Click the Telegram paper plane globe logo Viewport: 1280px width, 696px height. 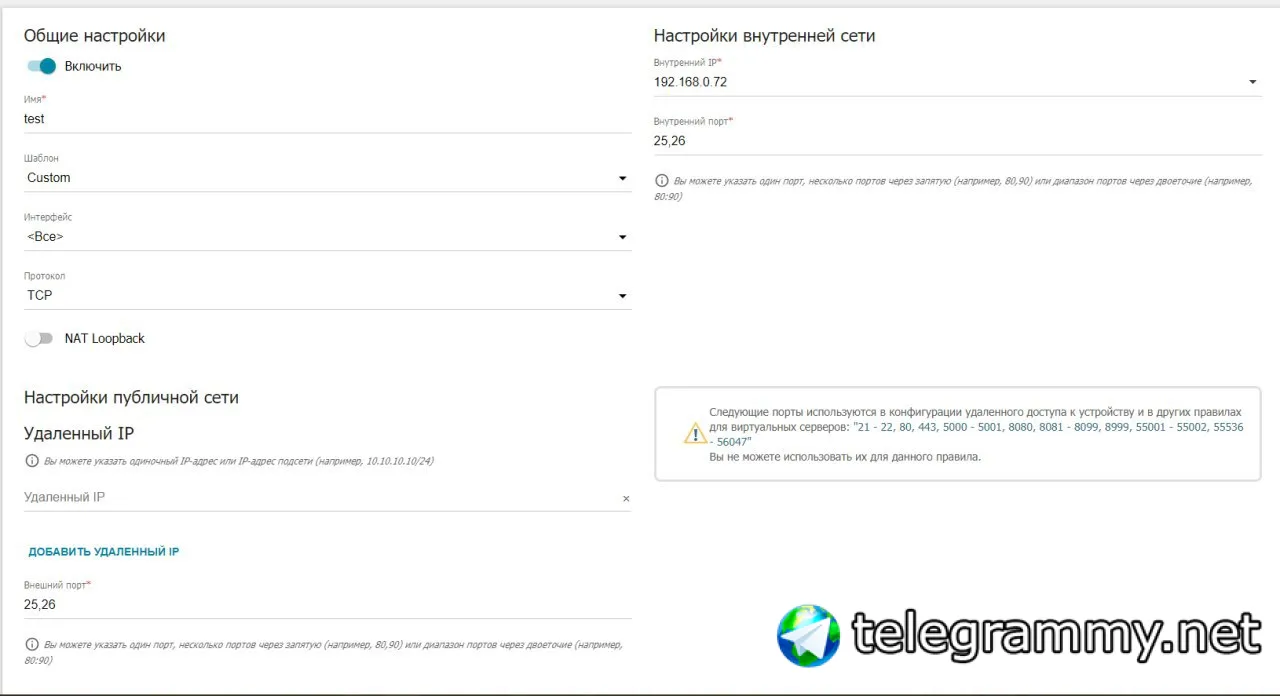tap(808, 636)
